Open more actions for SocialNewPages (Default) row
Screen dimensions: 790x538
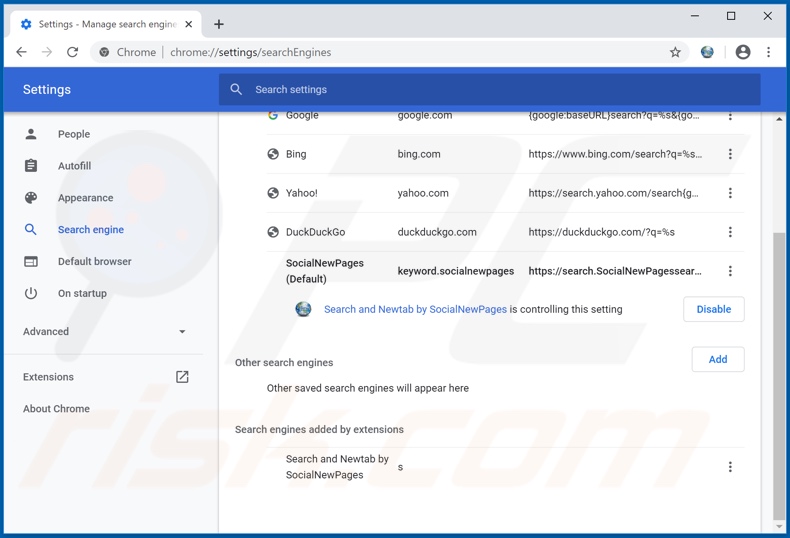click(730, 271)
